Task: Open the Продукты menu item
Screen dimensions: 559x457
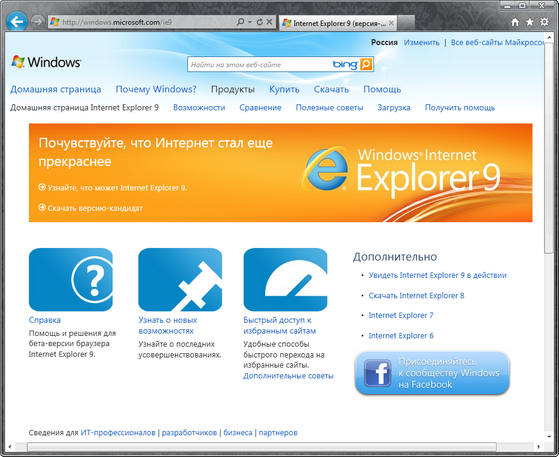Action: 232,89
